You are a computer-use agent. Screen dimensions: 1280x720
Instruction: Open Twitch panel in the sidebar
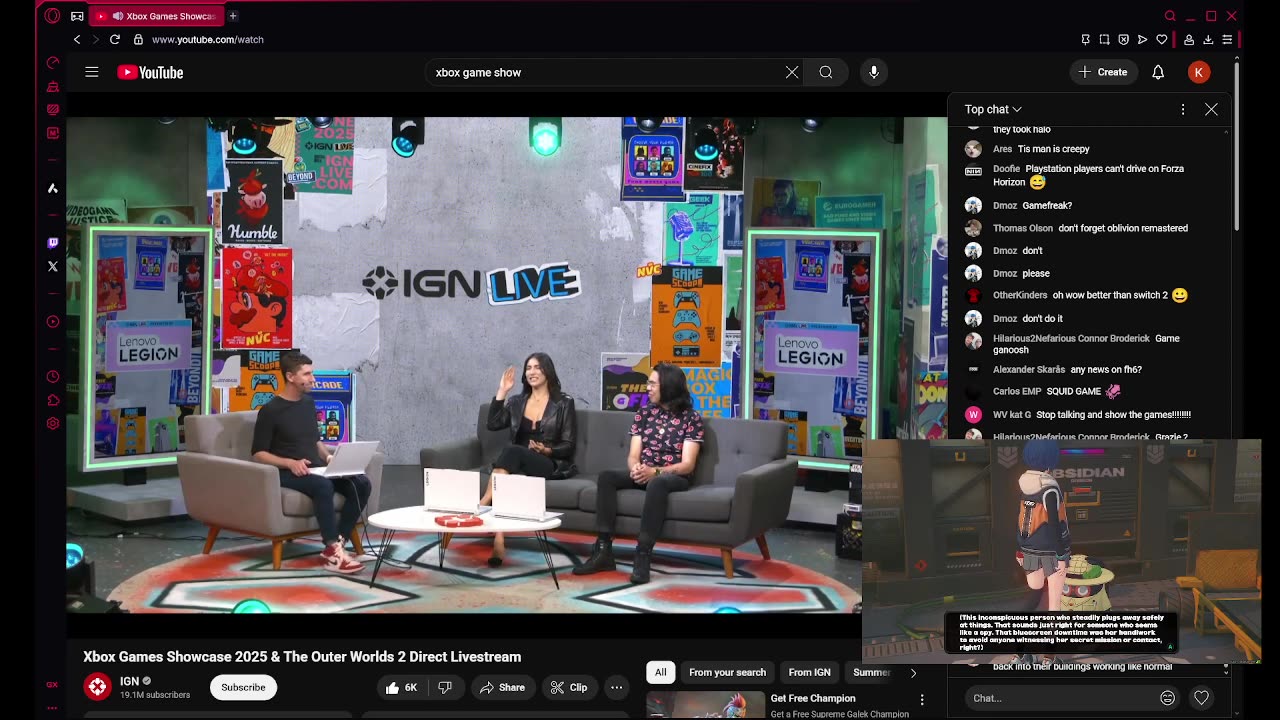pos(53,242)
